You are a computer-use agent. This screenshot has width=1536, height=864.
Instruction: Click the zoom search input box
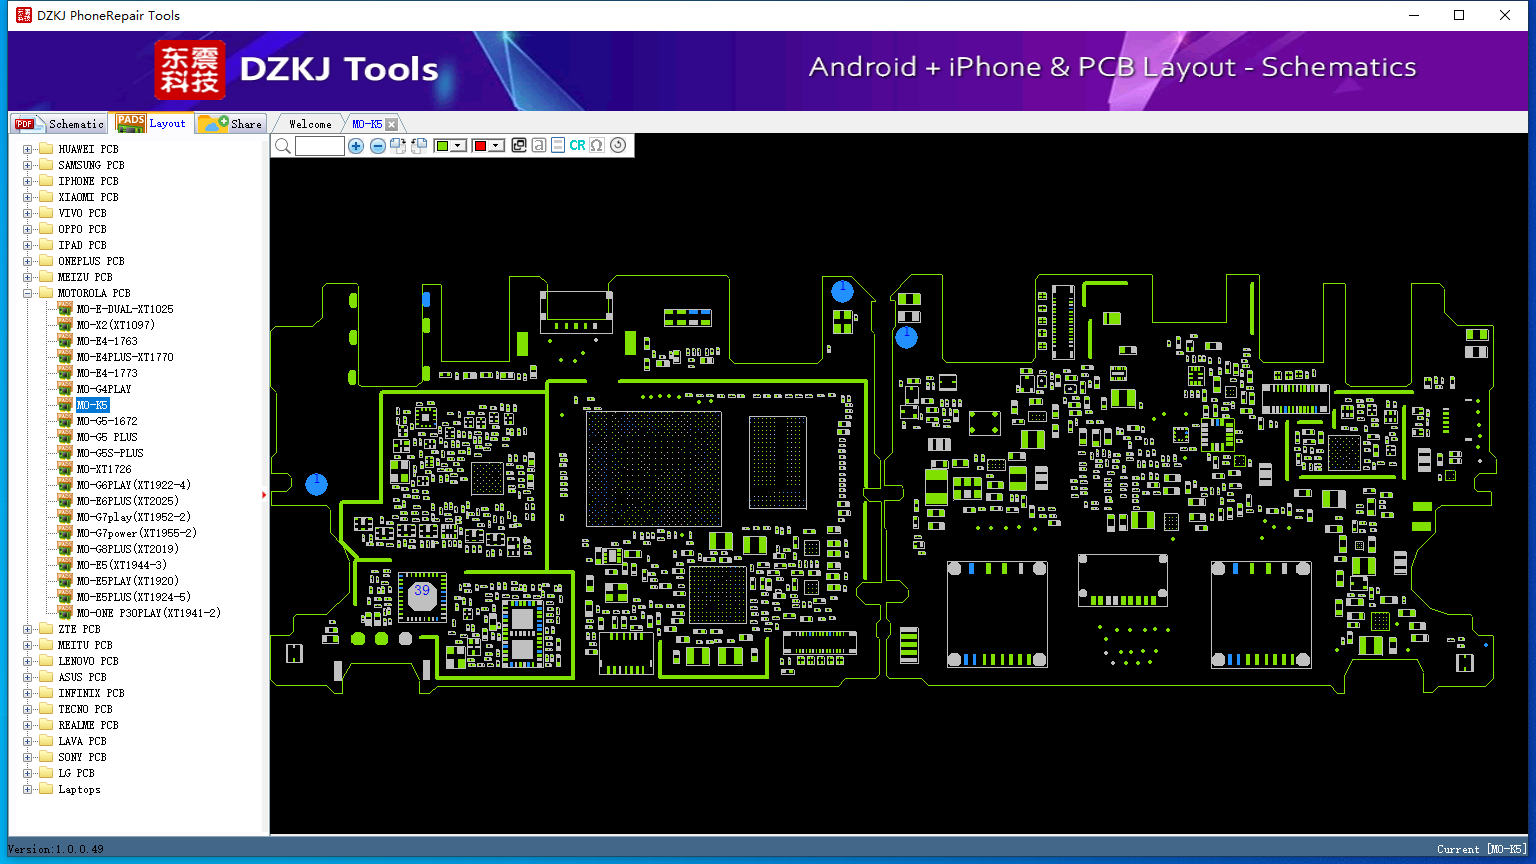320,146
